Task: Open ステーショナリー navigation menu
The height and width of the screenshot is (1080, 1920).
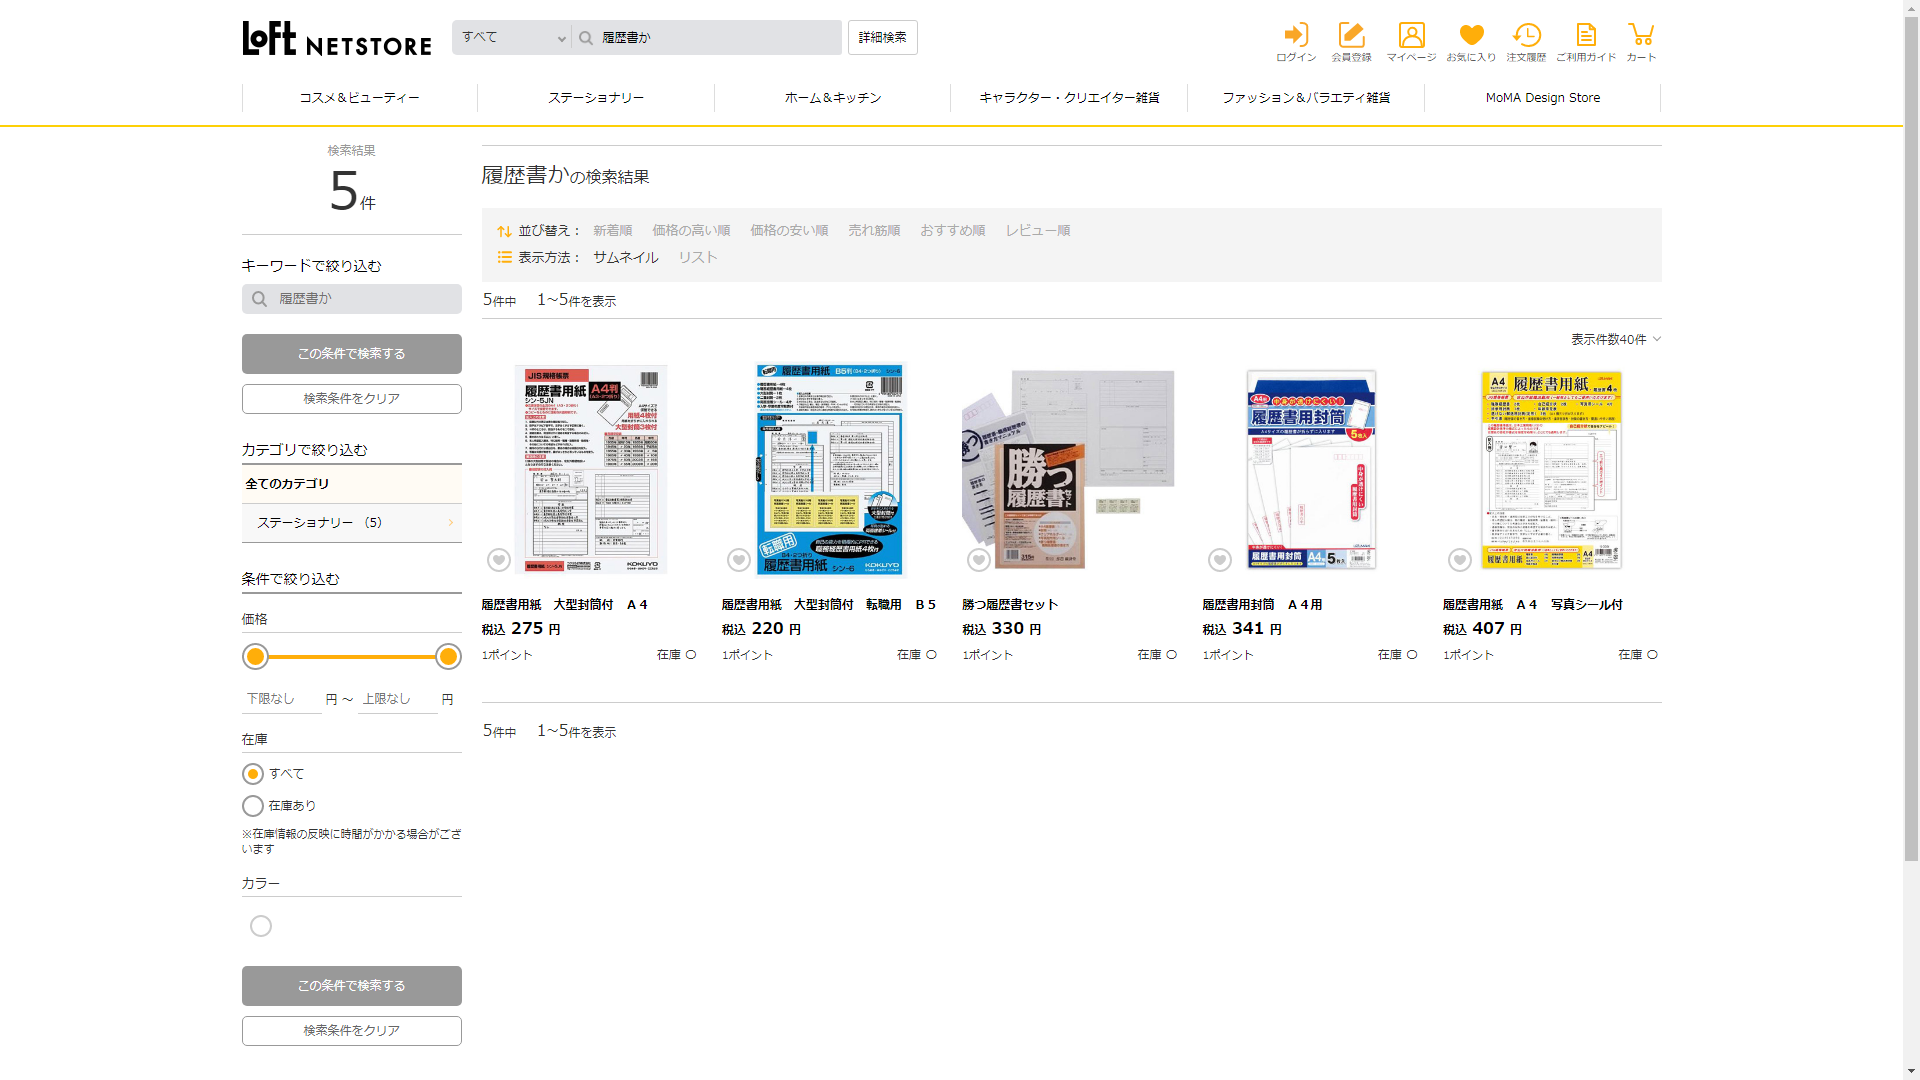Action: click(x=596, y=98)
